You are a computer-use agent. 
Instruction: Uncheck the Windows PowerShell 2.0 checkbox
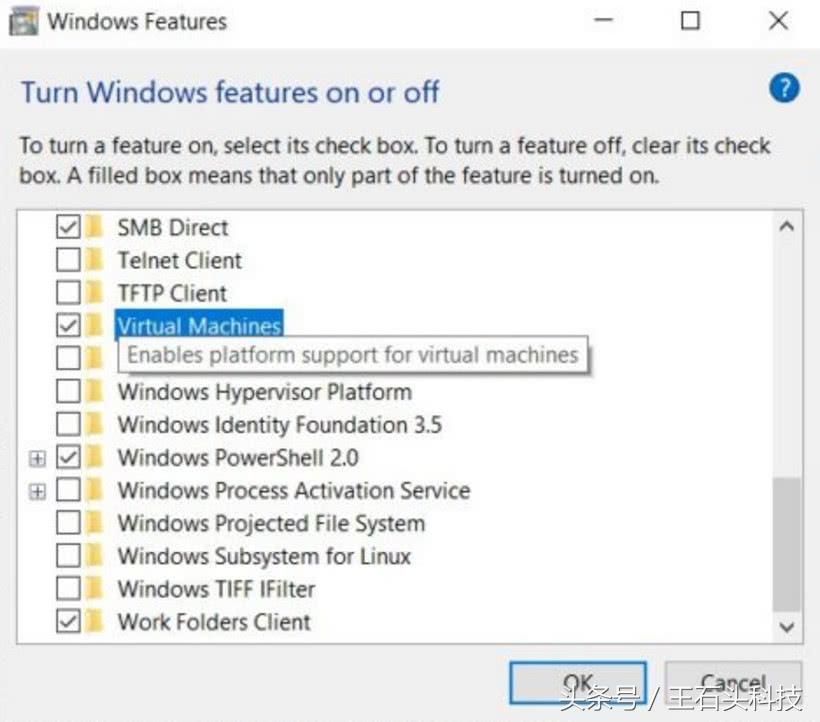(68, 457)
